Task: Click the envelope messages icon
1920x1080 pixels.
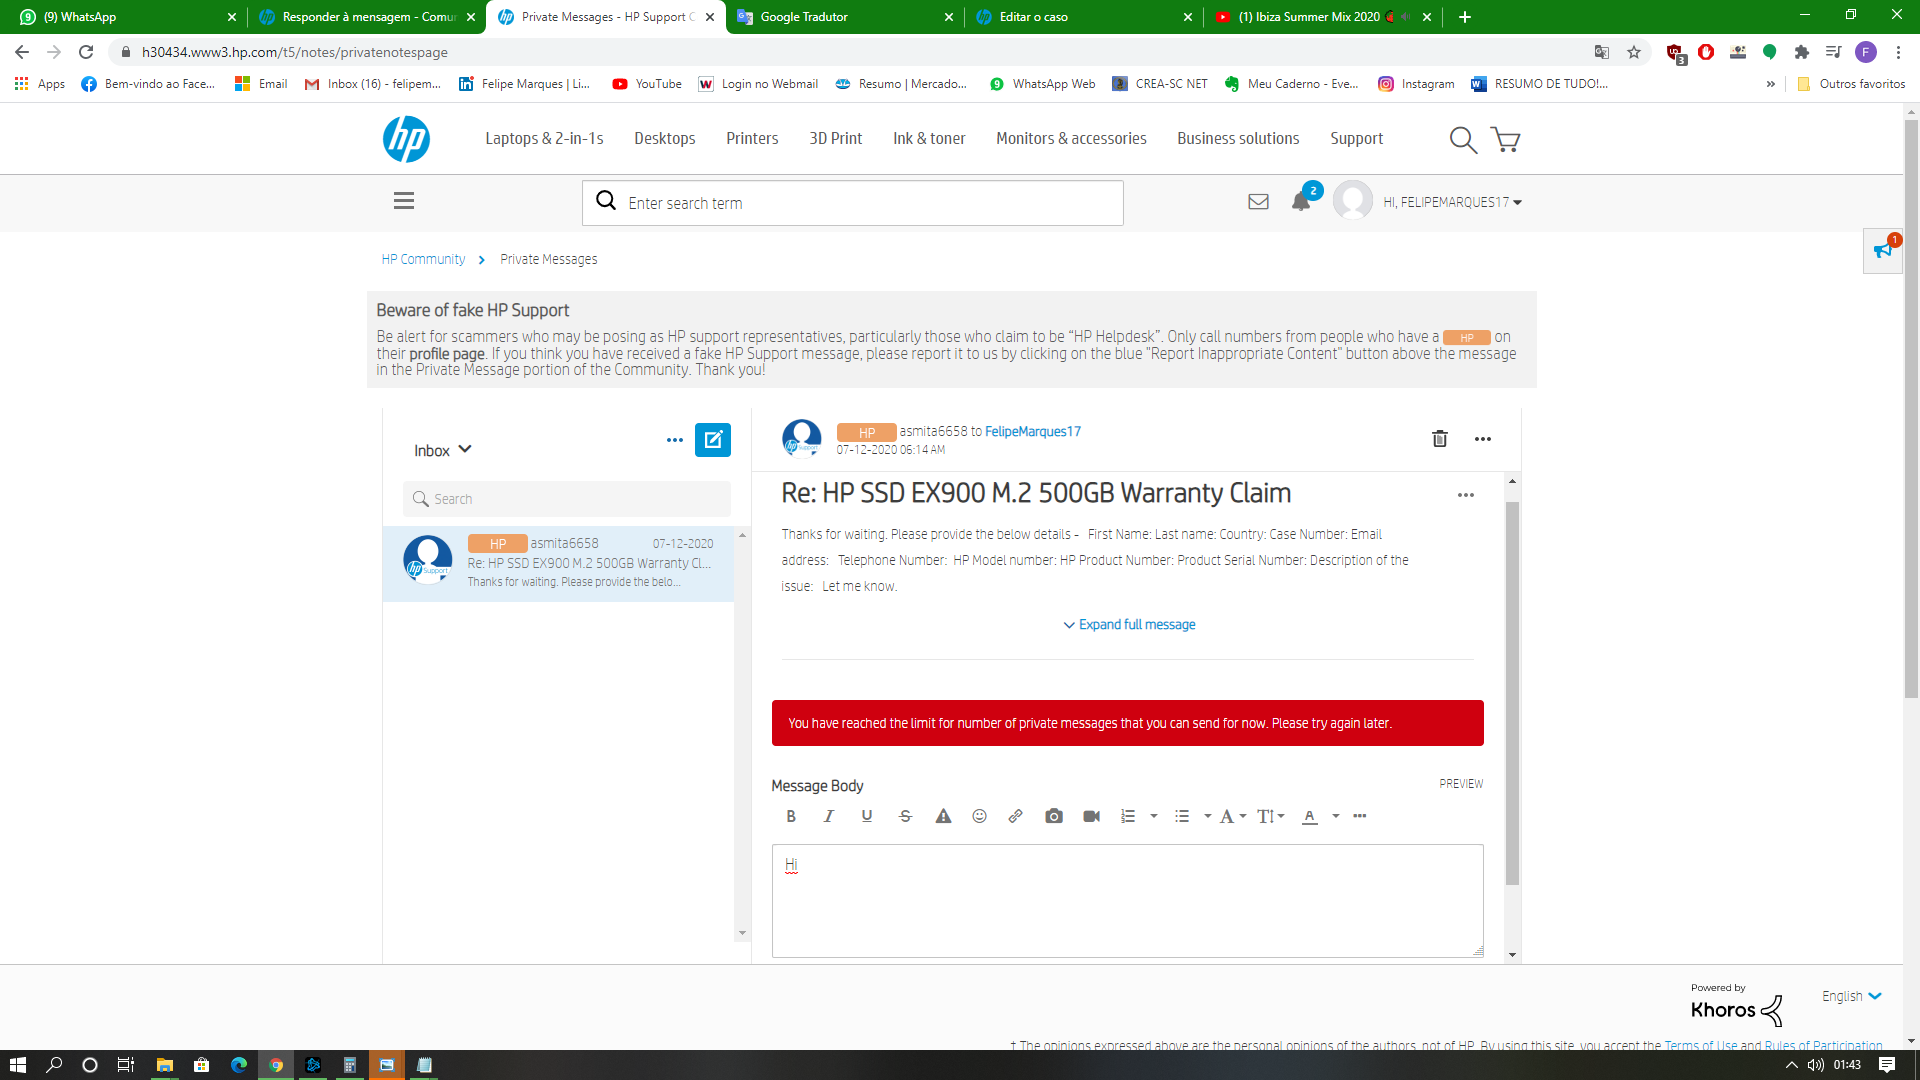Action: (x=1258, y=202)
